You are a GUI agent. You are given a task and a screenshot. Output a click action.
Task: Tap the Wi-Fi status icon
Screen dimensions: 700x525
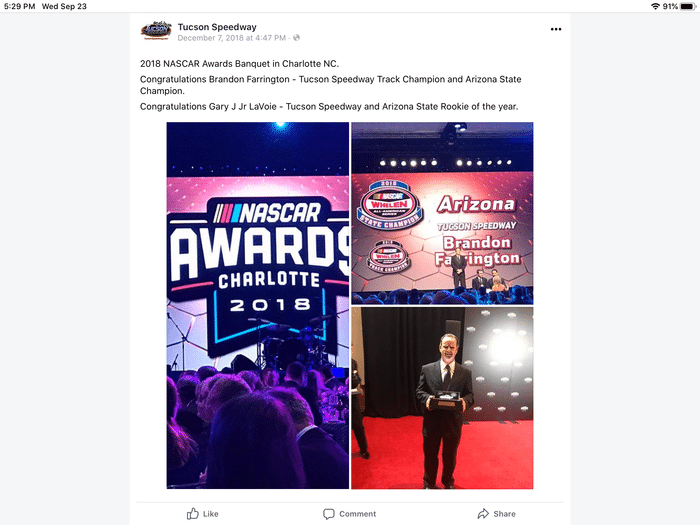tap(655, 6)
